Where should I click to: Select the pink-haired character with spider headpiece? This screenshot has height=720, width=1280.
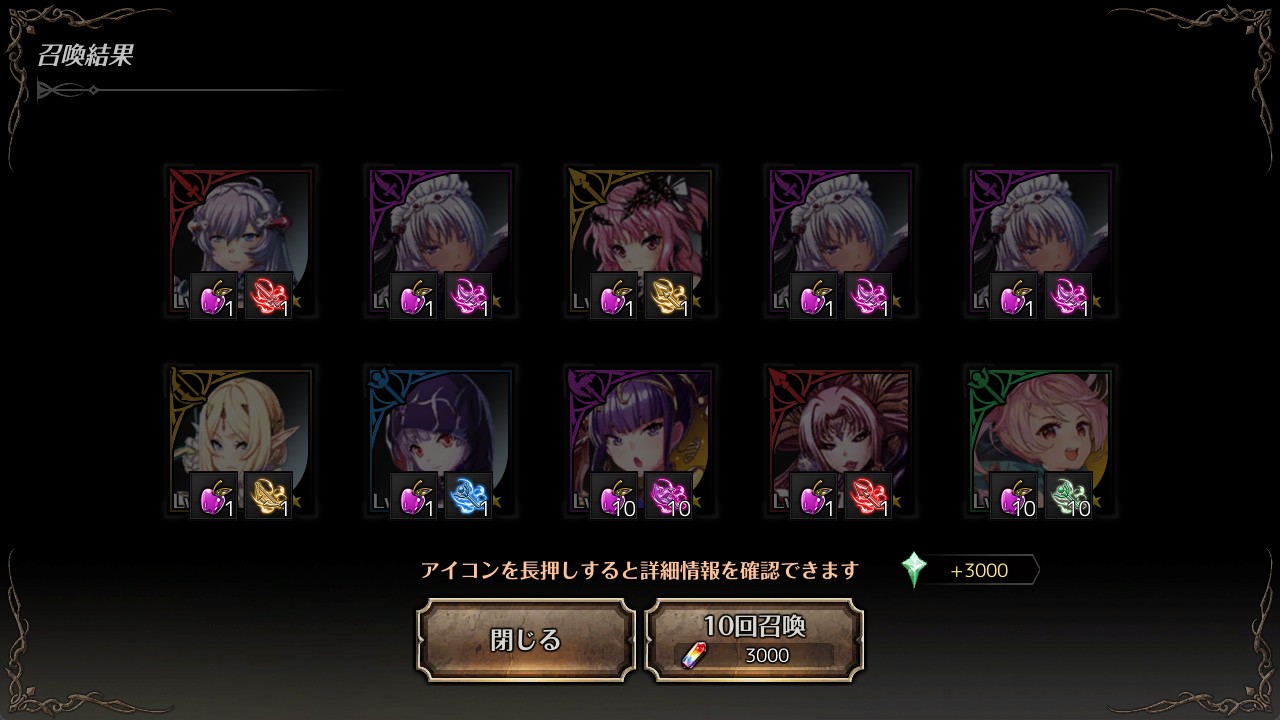point(640,241)
